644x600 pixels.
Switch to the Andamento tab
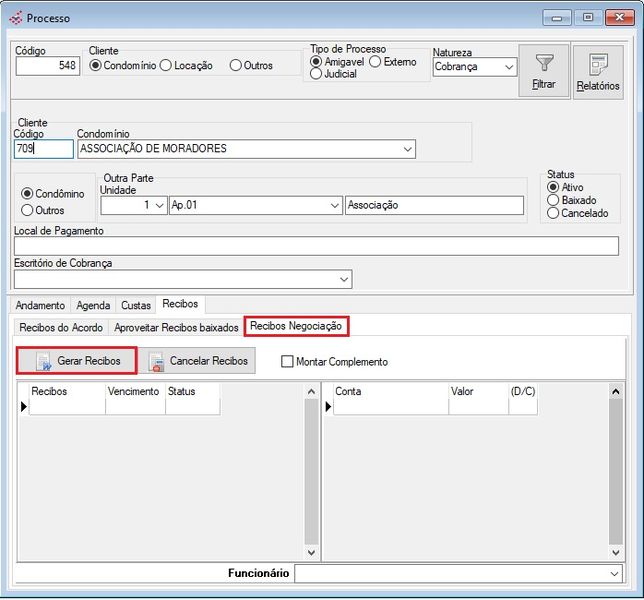(40, 305)
